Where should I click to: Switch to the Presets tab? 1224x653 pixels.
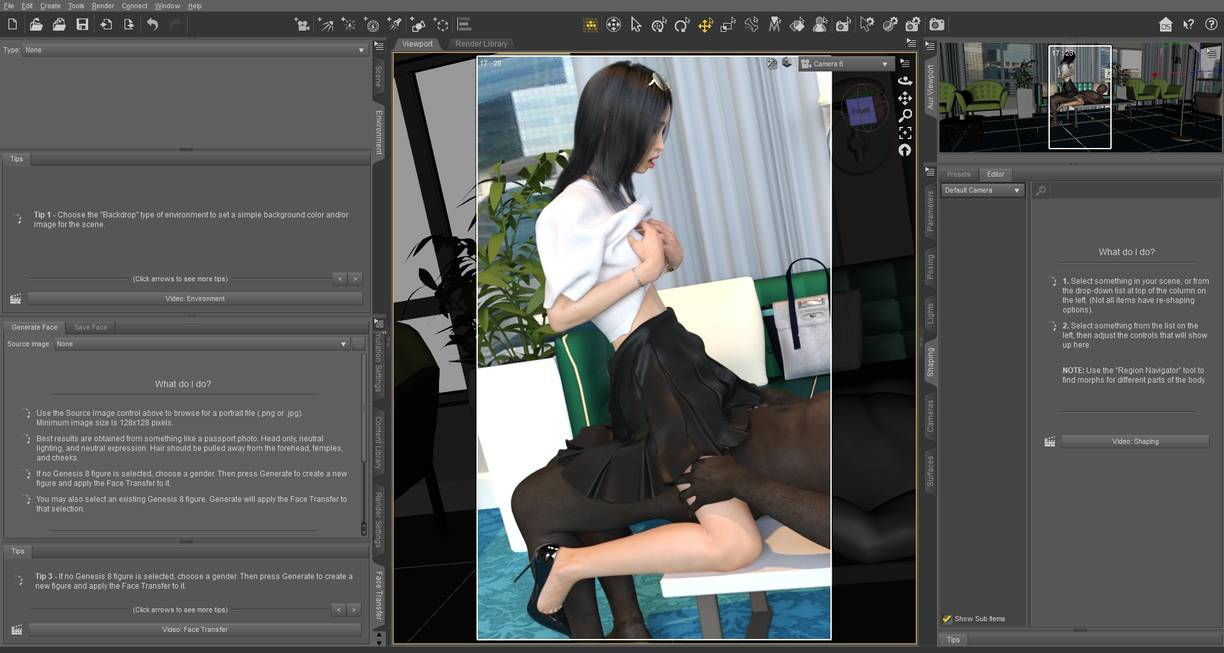(958, 174)
